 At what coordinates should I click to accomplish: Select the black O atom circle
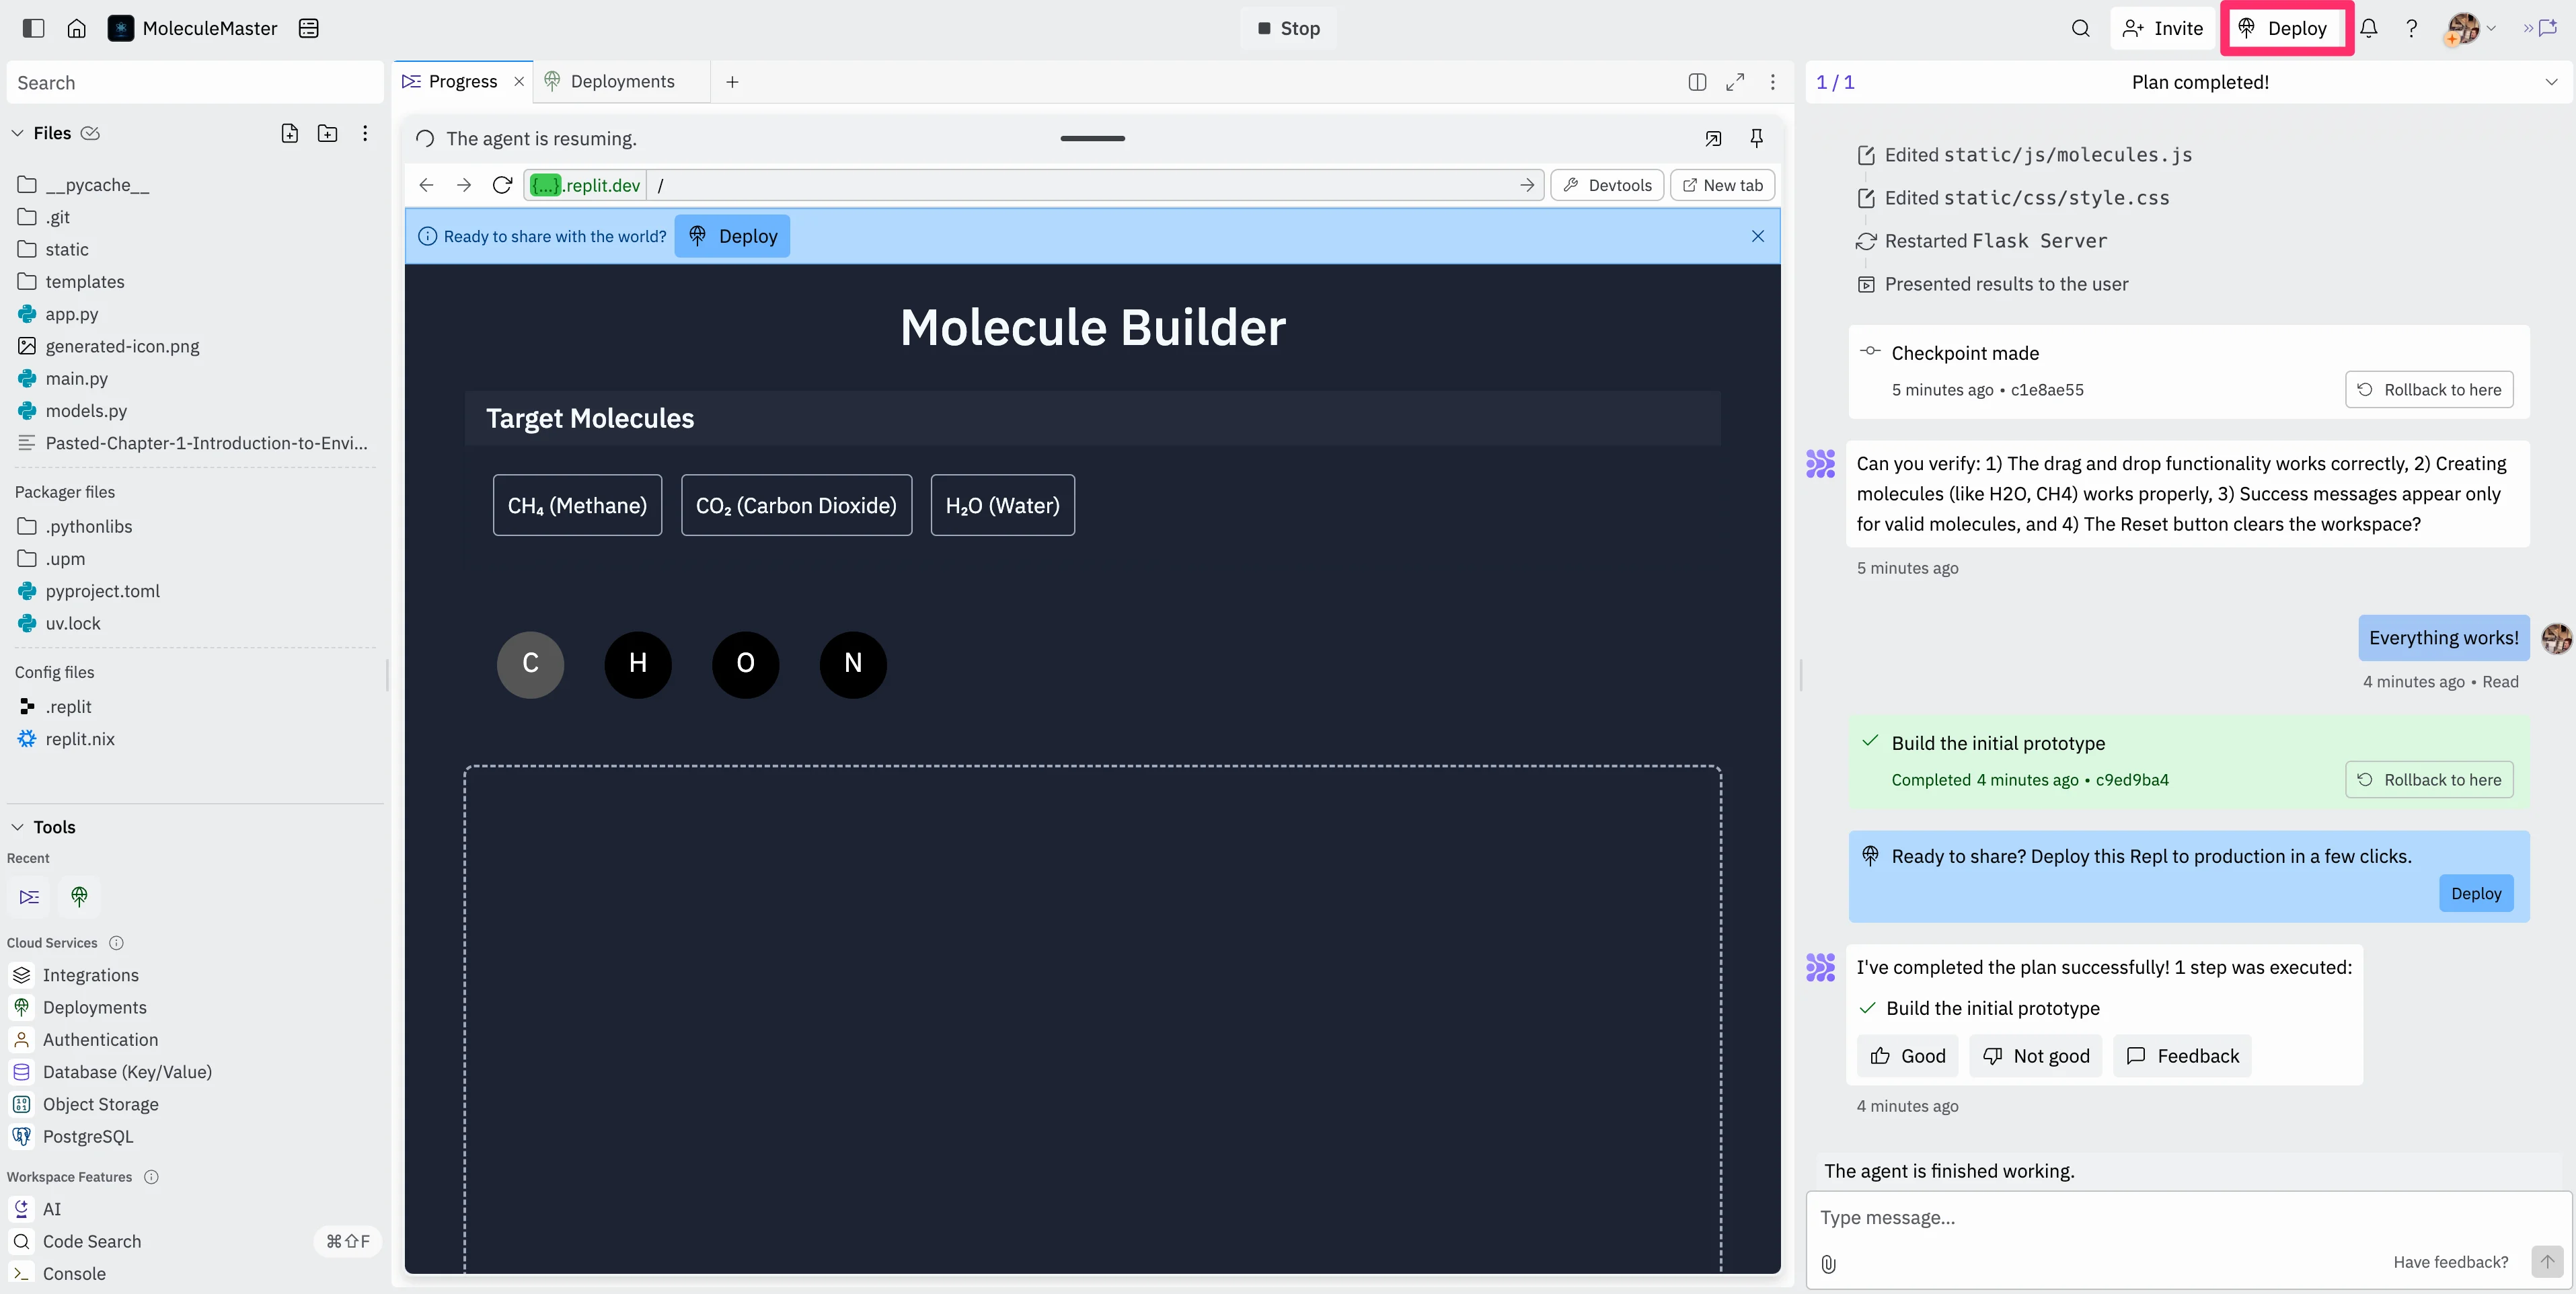click(x=745, y=664)
